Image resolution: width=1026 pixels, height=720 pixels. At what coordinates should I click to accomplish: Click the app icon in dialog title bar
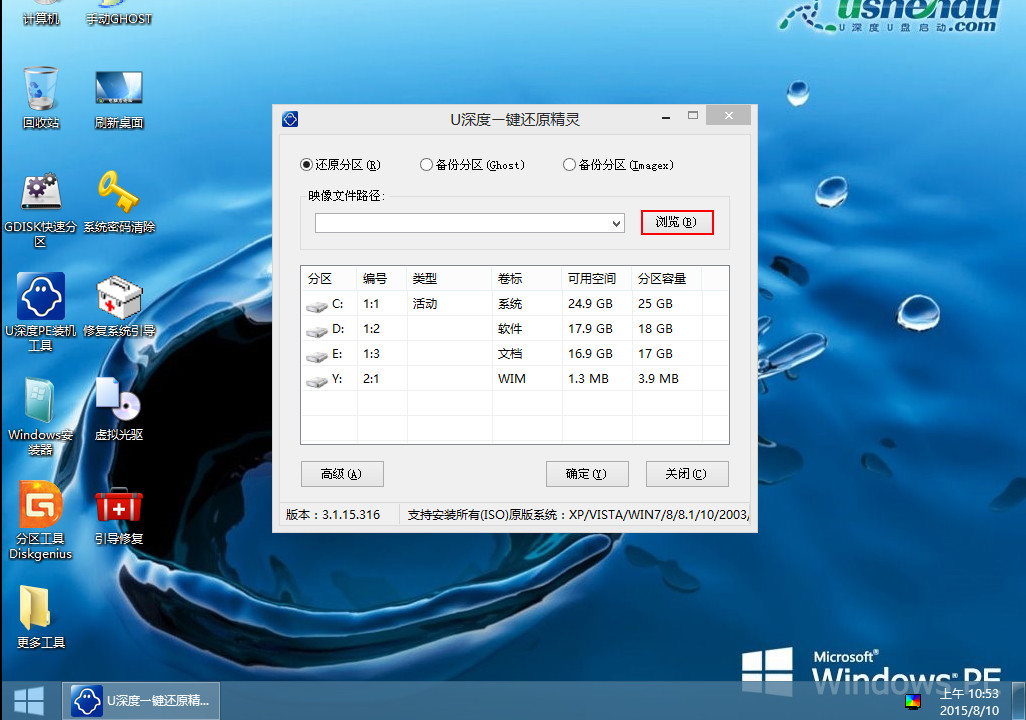coord(290,119)
